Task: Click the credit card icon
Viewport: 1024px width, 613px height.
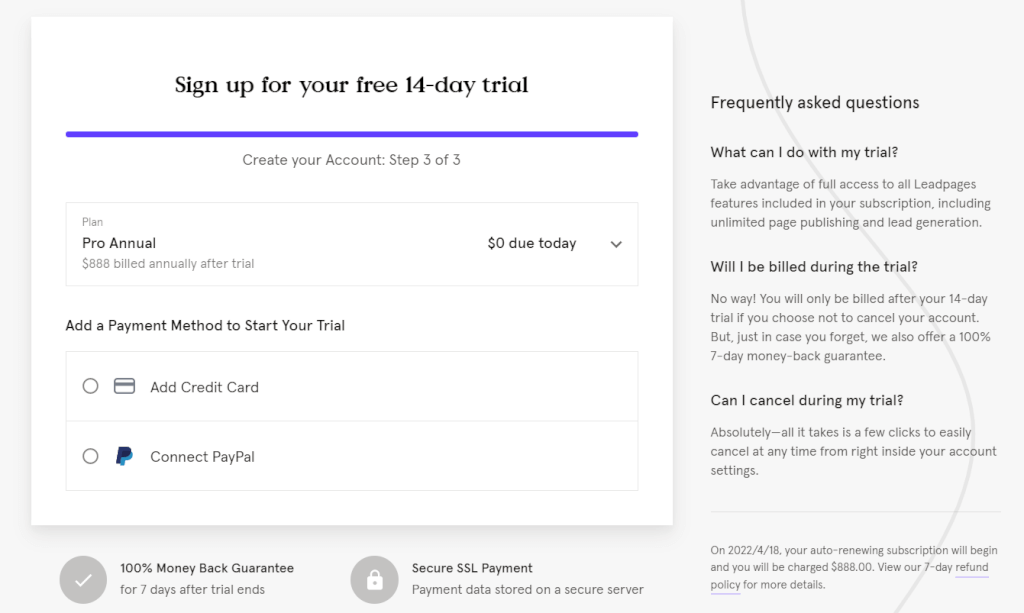Action: point(124,386)
